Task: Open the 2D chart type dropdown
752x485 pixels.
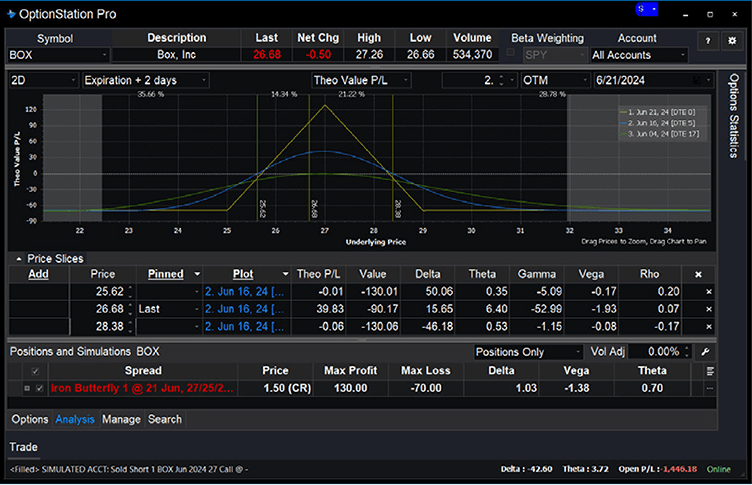Action: pos(73,80)
